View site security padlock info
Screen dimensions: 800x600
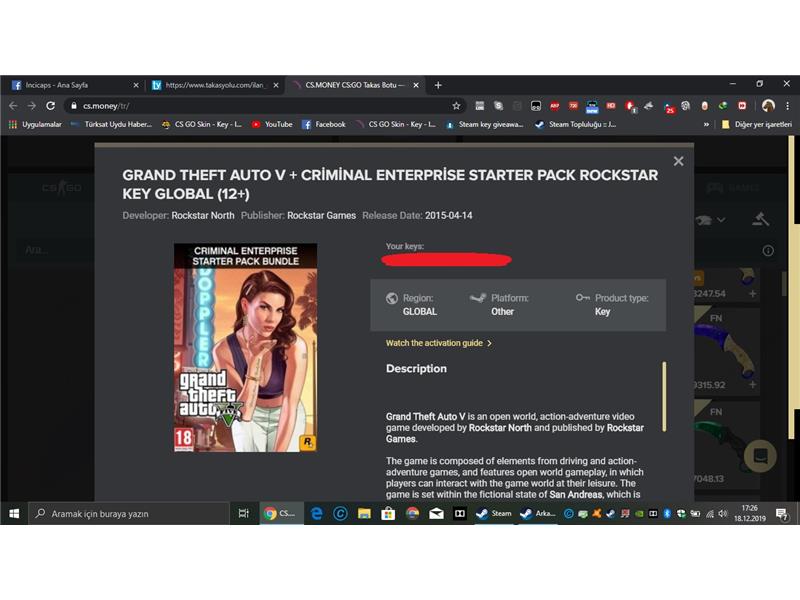[74, 106]
